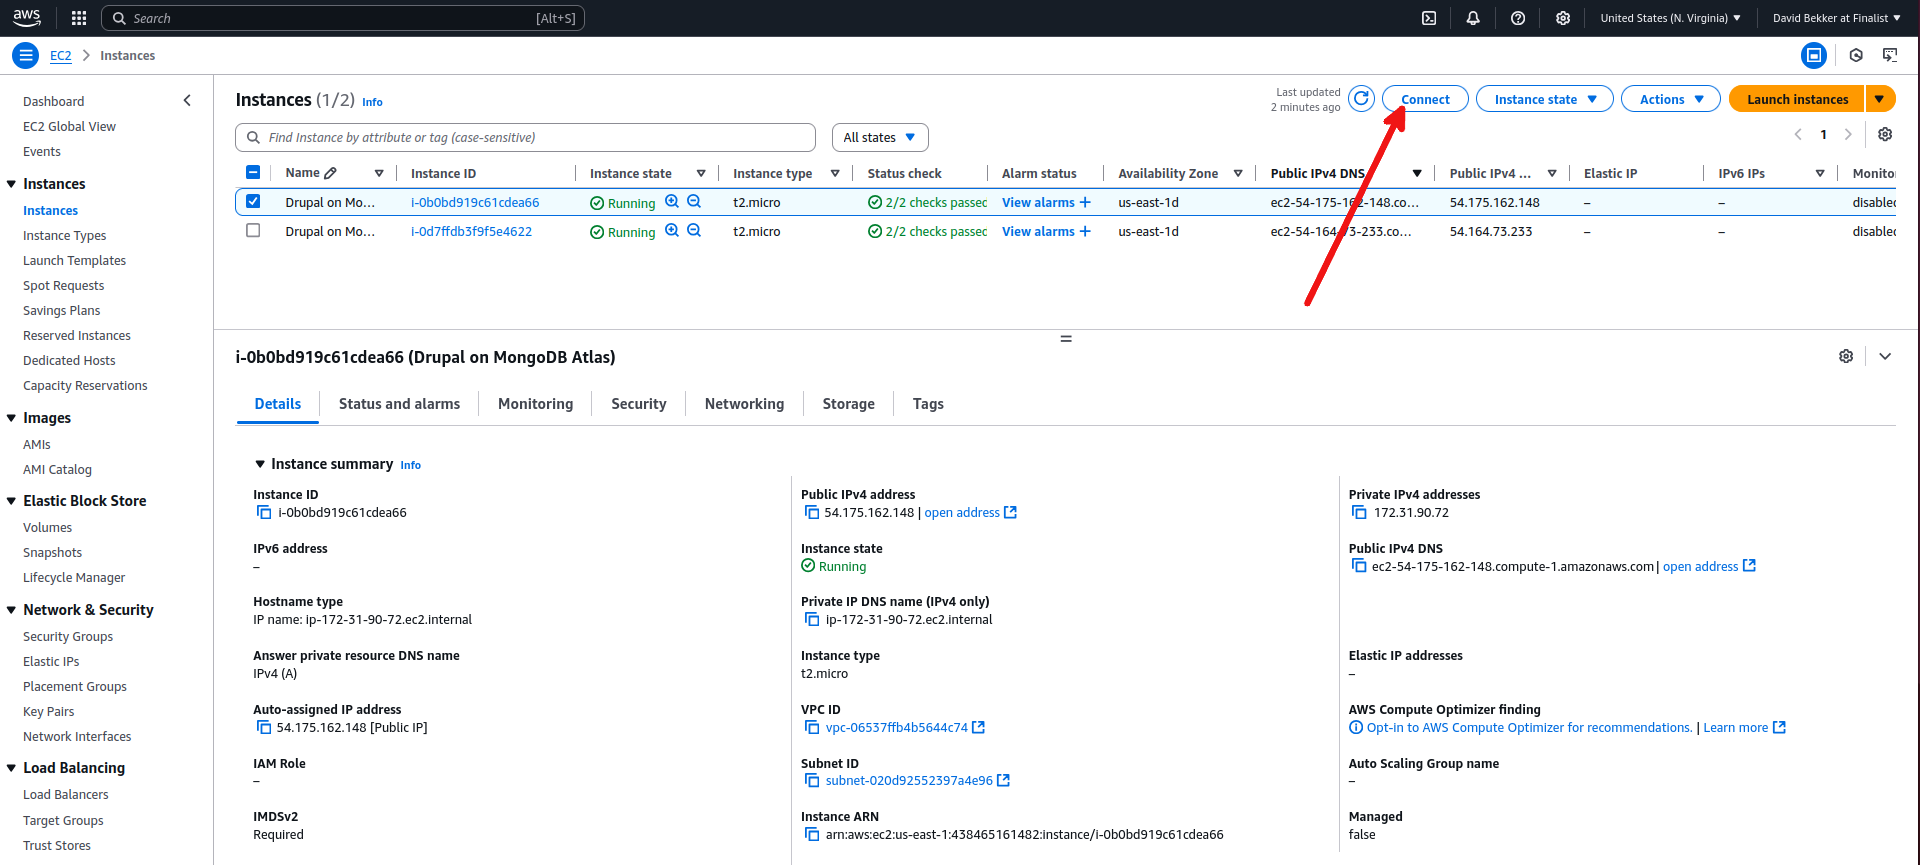The image size is (1920, 865).
Task: Copy the private IPv4 address 172.31.90.72
Action: point(1359,513)
